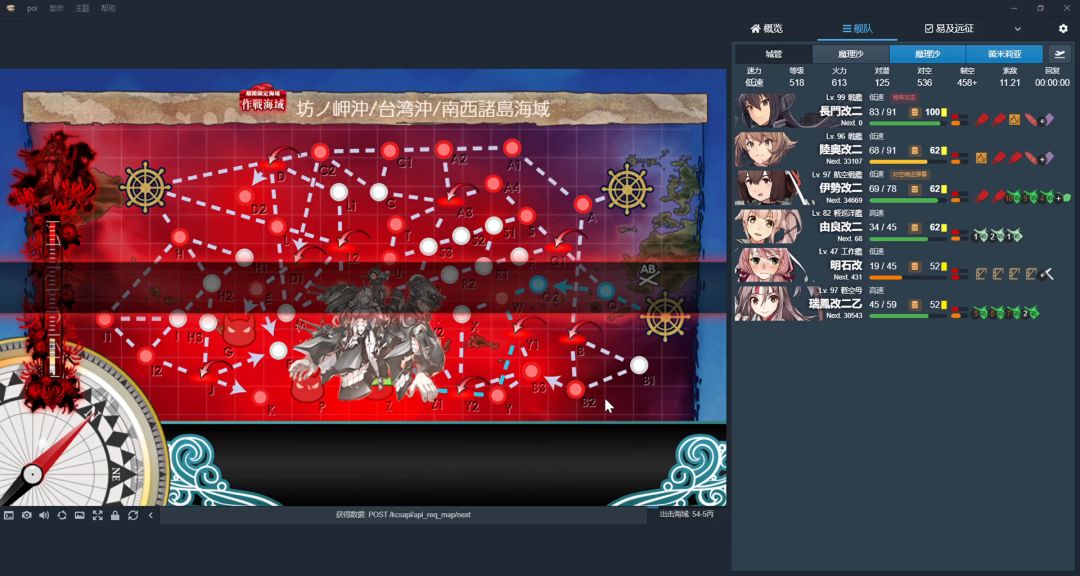Click the airplane land-base button

1058,54
